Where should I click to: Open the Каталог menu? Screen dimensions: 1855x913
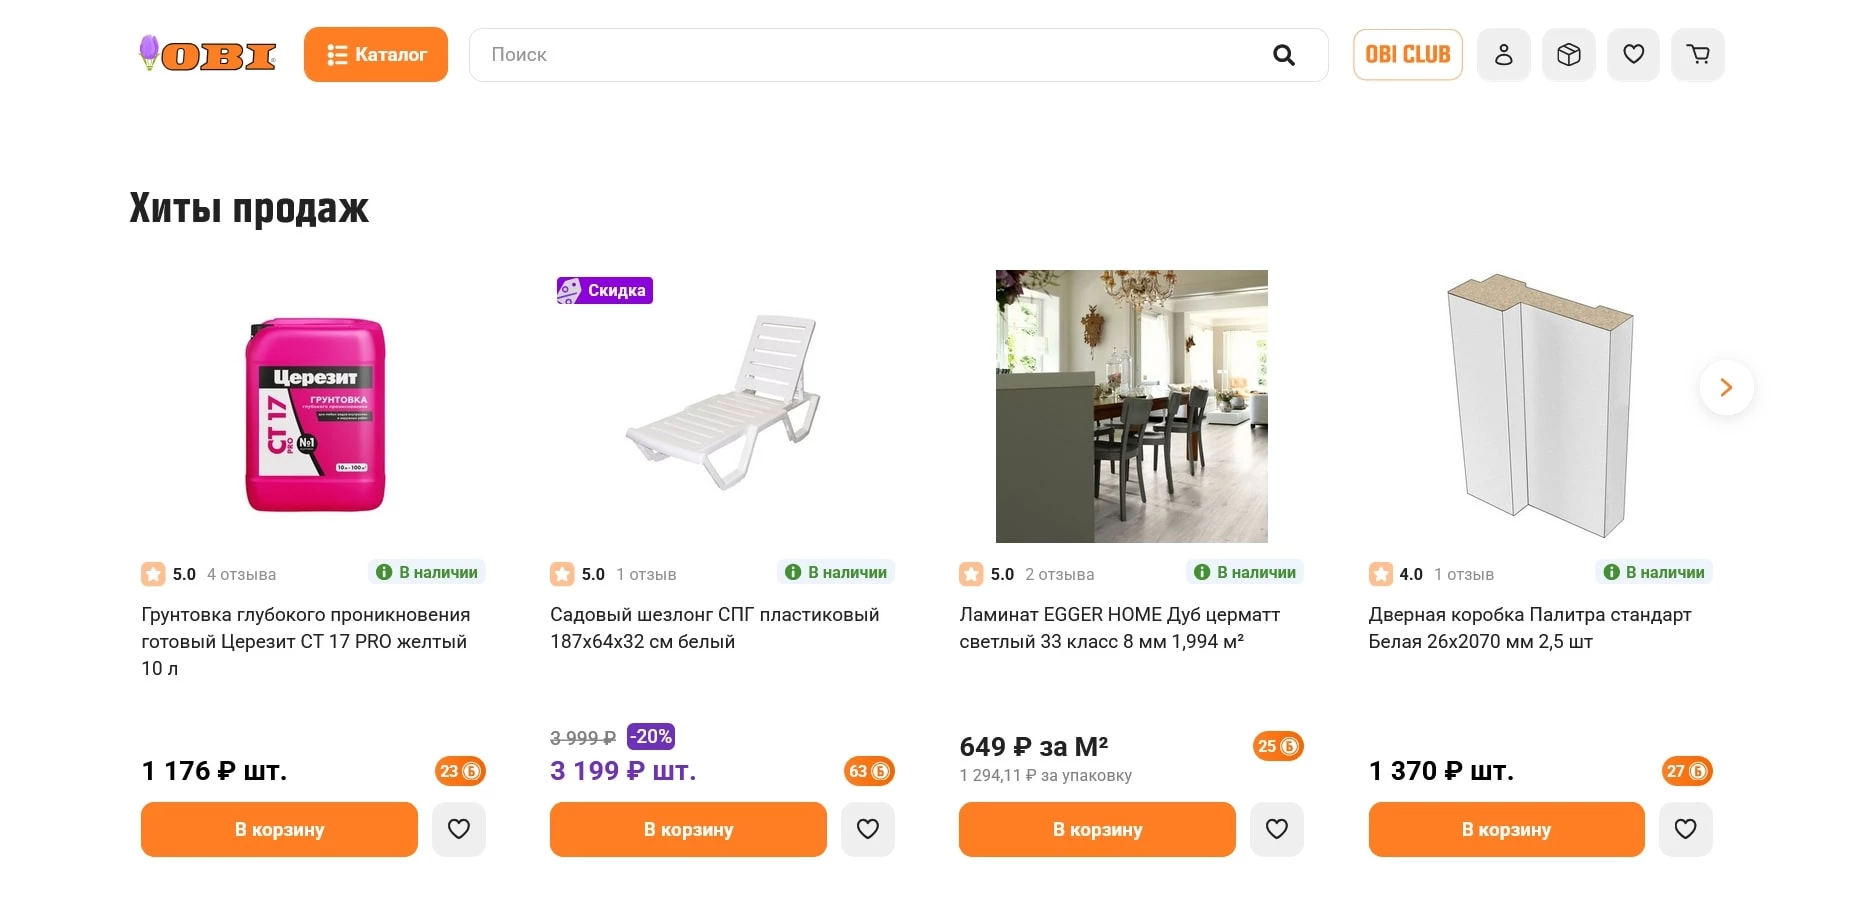click(x=376, y=54)
